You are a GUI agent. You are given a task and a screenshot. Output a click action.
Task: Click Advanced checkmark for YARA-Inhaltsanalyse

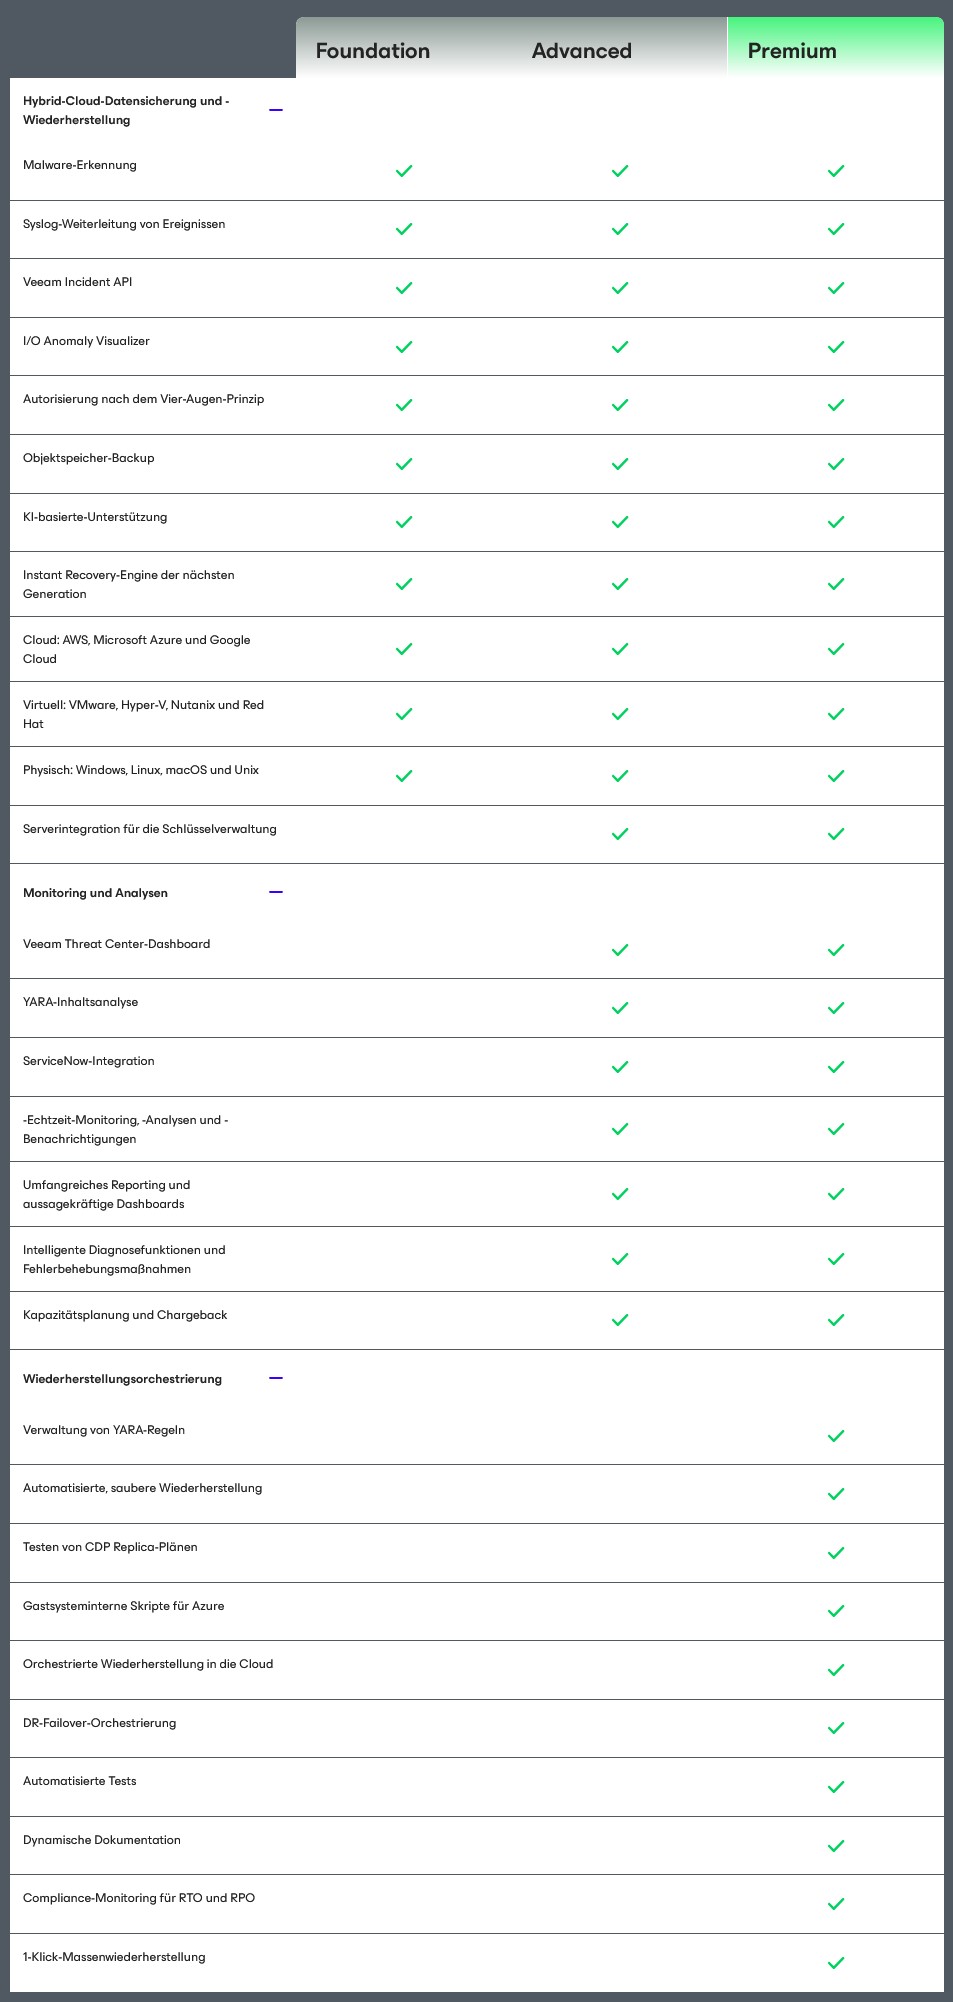[620, 1008]
